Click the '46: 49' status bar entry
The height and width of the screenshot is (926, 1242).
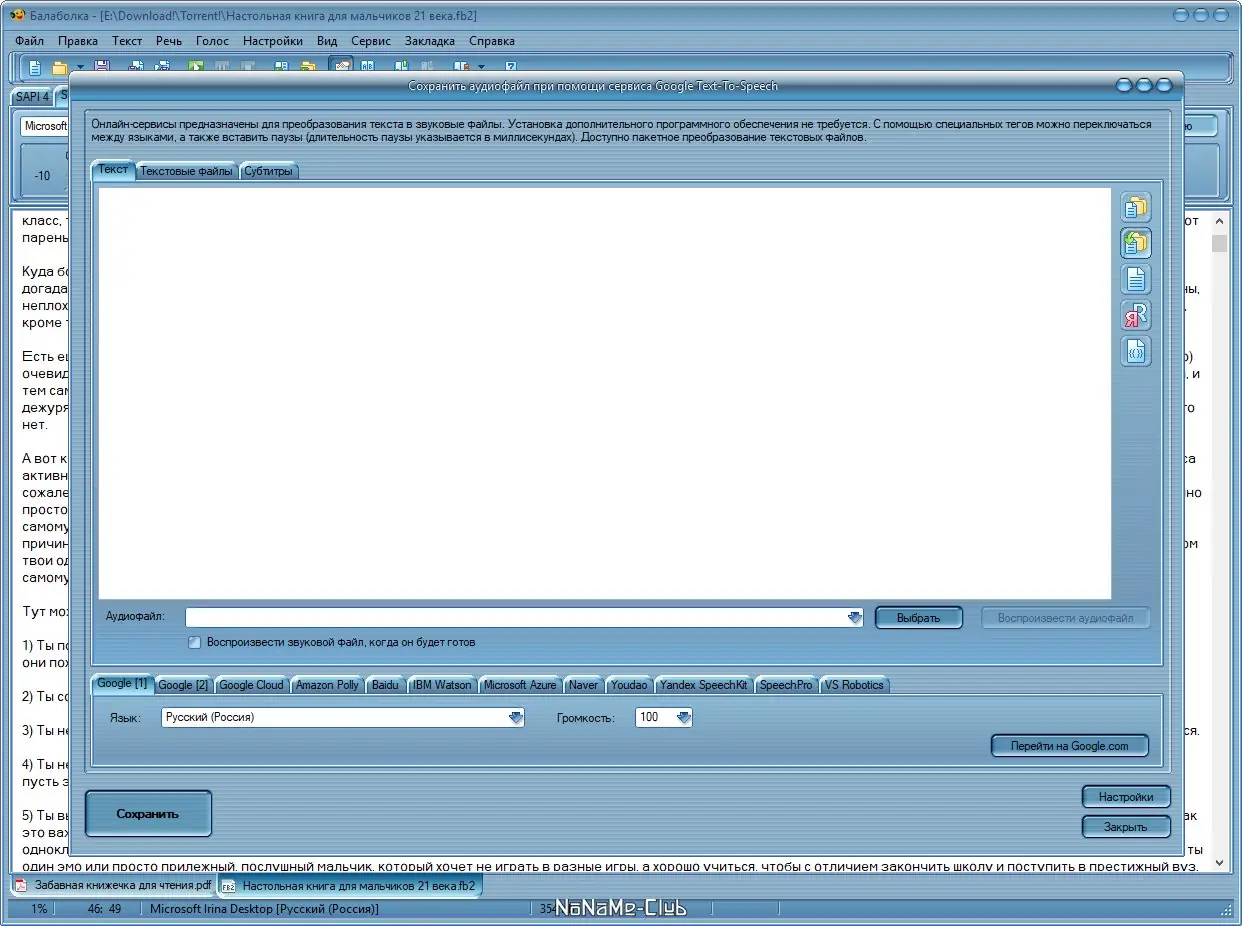[103, 909]
